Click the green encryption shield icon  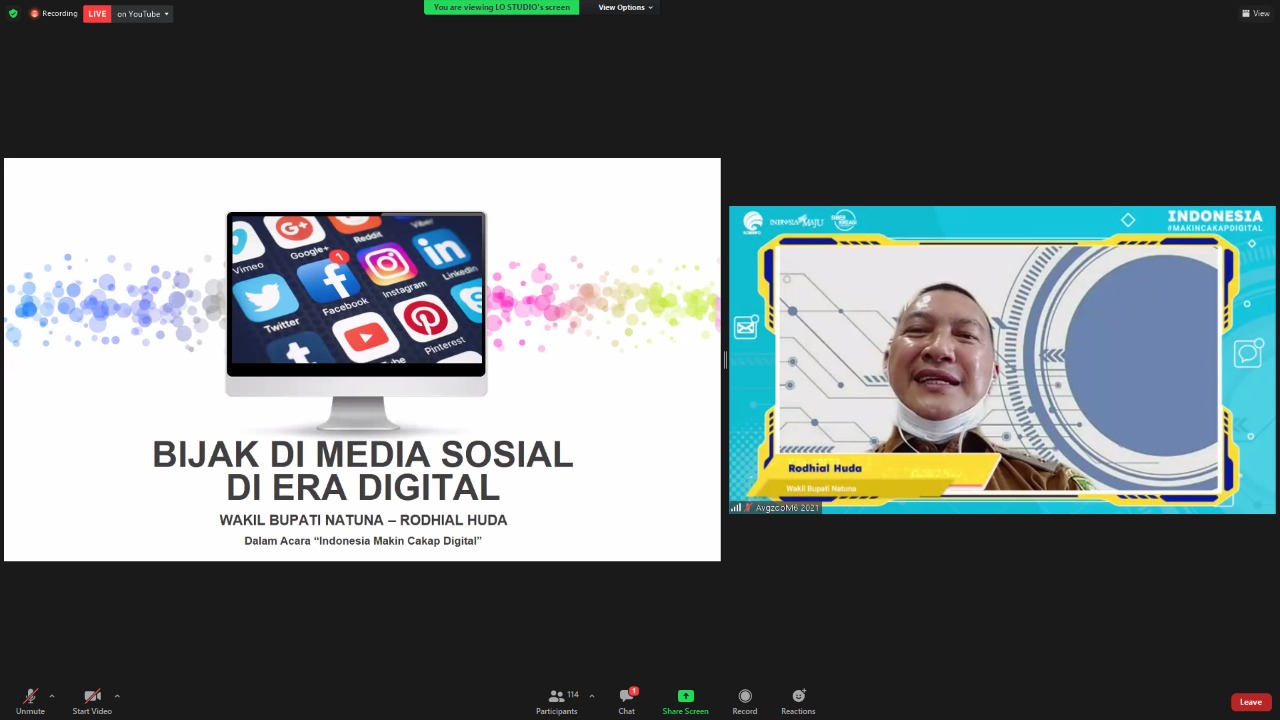click(x=13, y=13)
